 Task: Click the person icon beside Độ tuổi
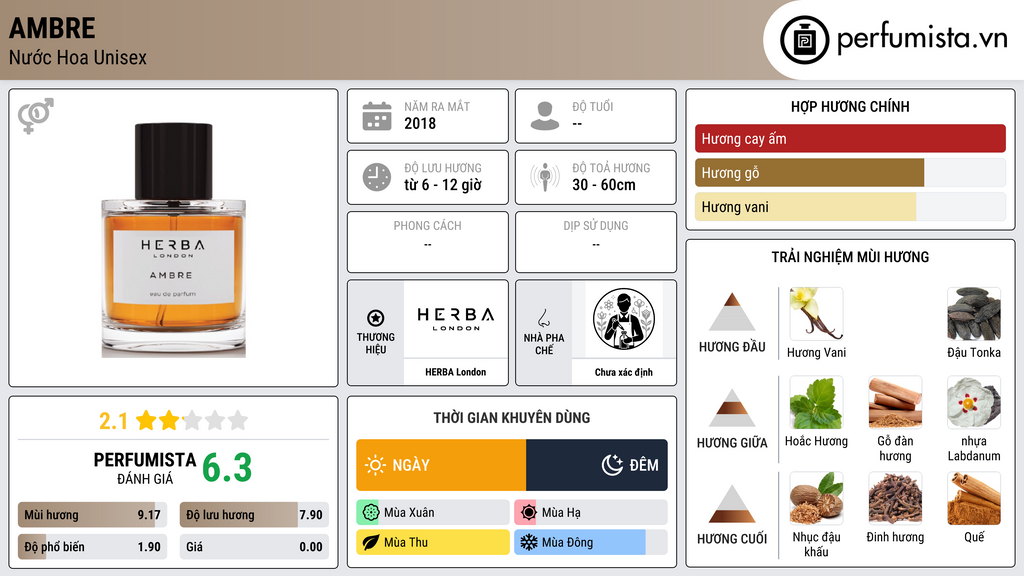(x=545, y=116)
